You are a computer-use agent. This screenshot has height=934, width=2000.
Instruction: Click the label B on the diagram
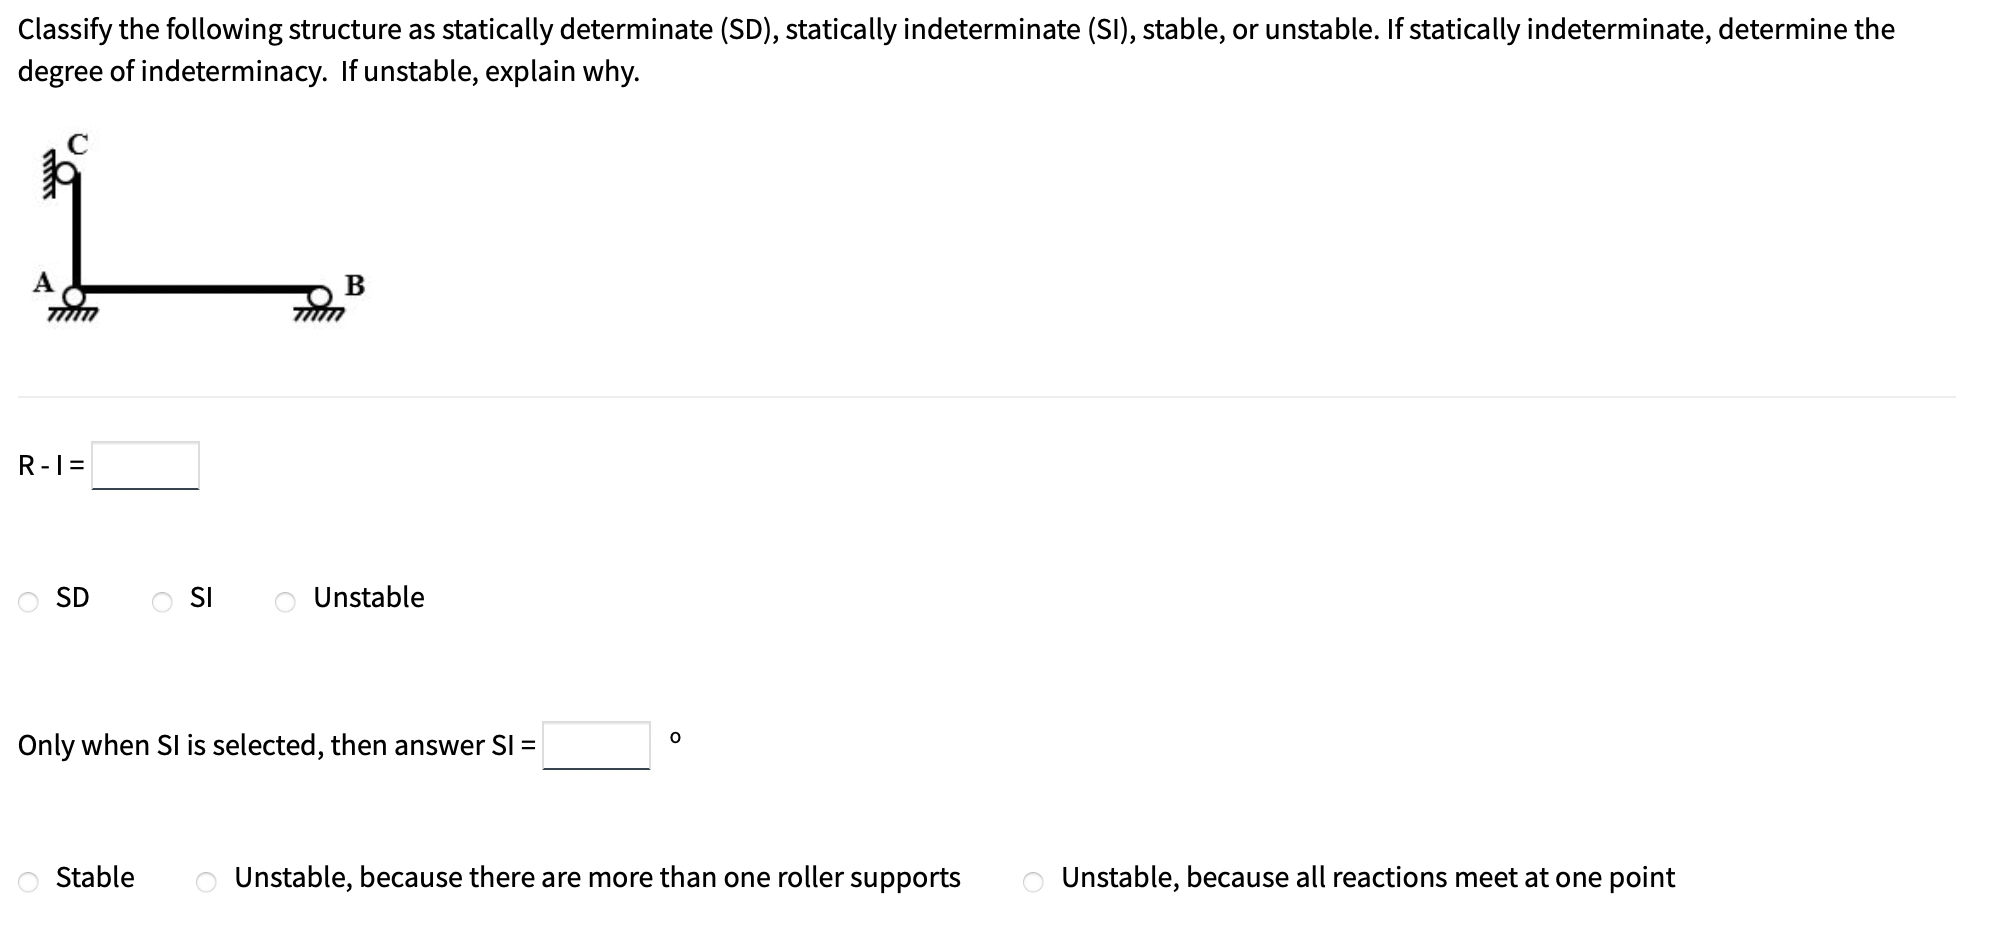coord(356,287)
